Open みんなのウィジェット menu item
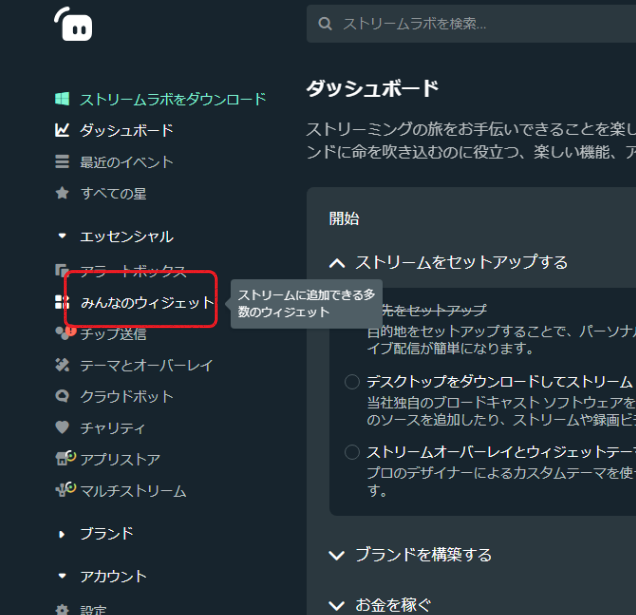Viewport: 636px width, 615px height. pyautogui.click(x=147, y=302)
